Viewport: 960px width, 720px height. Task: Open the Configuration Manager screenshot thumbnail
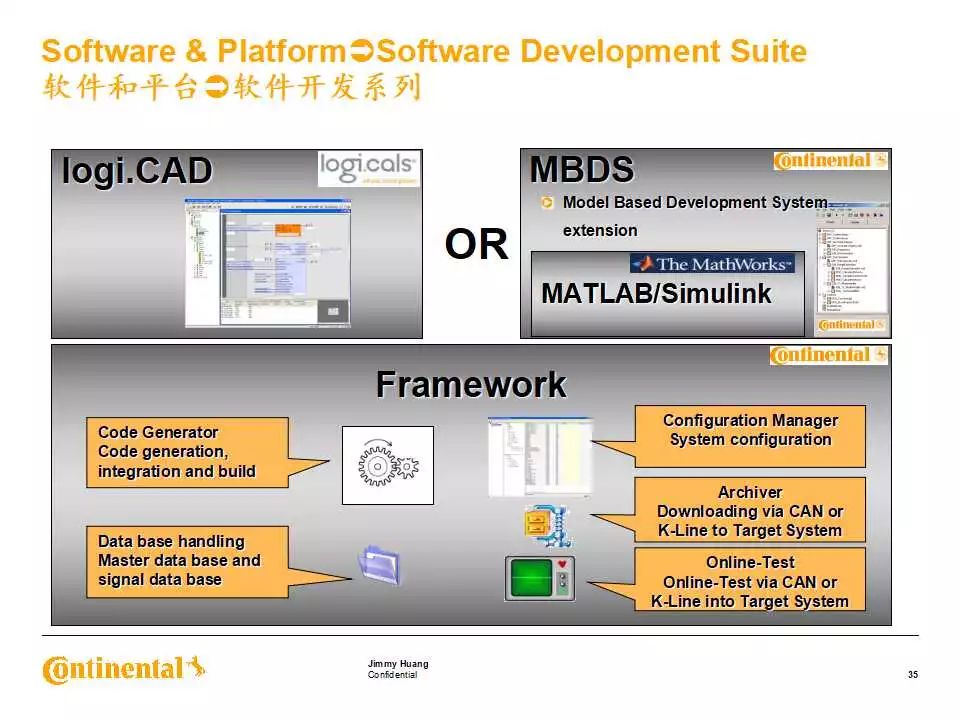(540, 455)
